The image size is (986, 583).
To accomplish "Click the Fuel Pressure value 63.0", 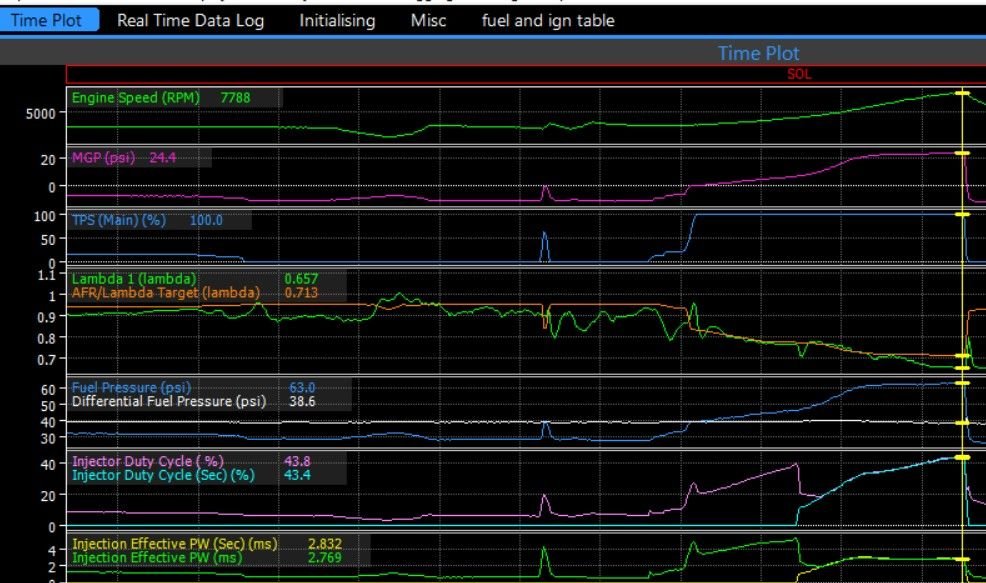I will click(x=302, y=387).
